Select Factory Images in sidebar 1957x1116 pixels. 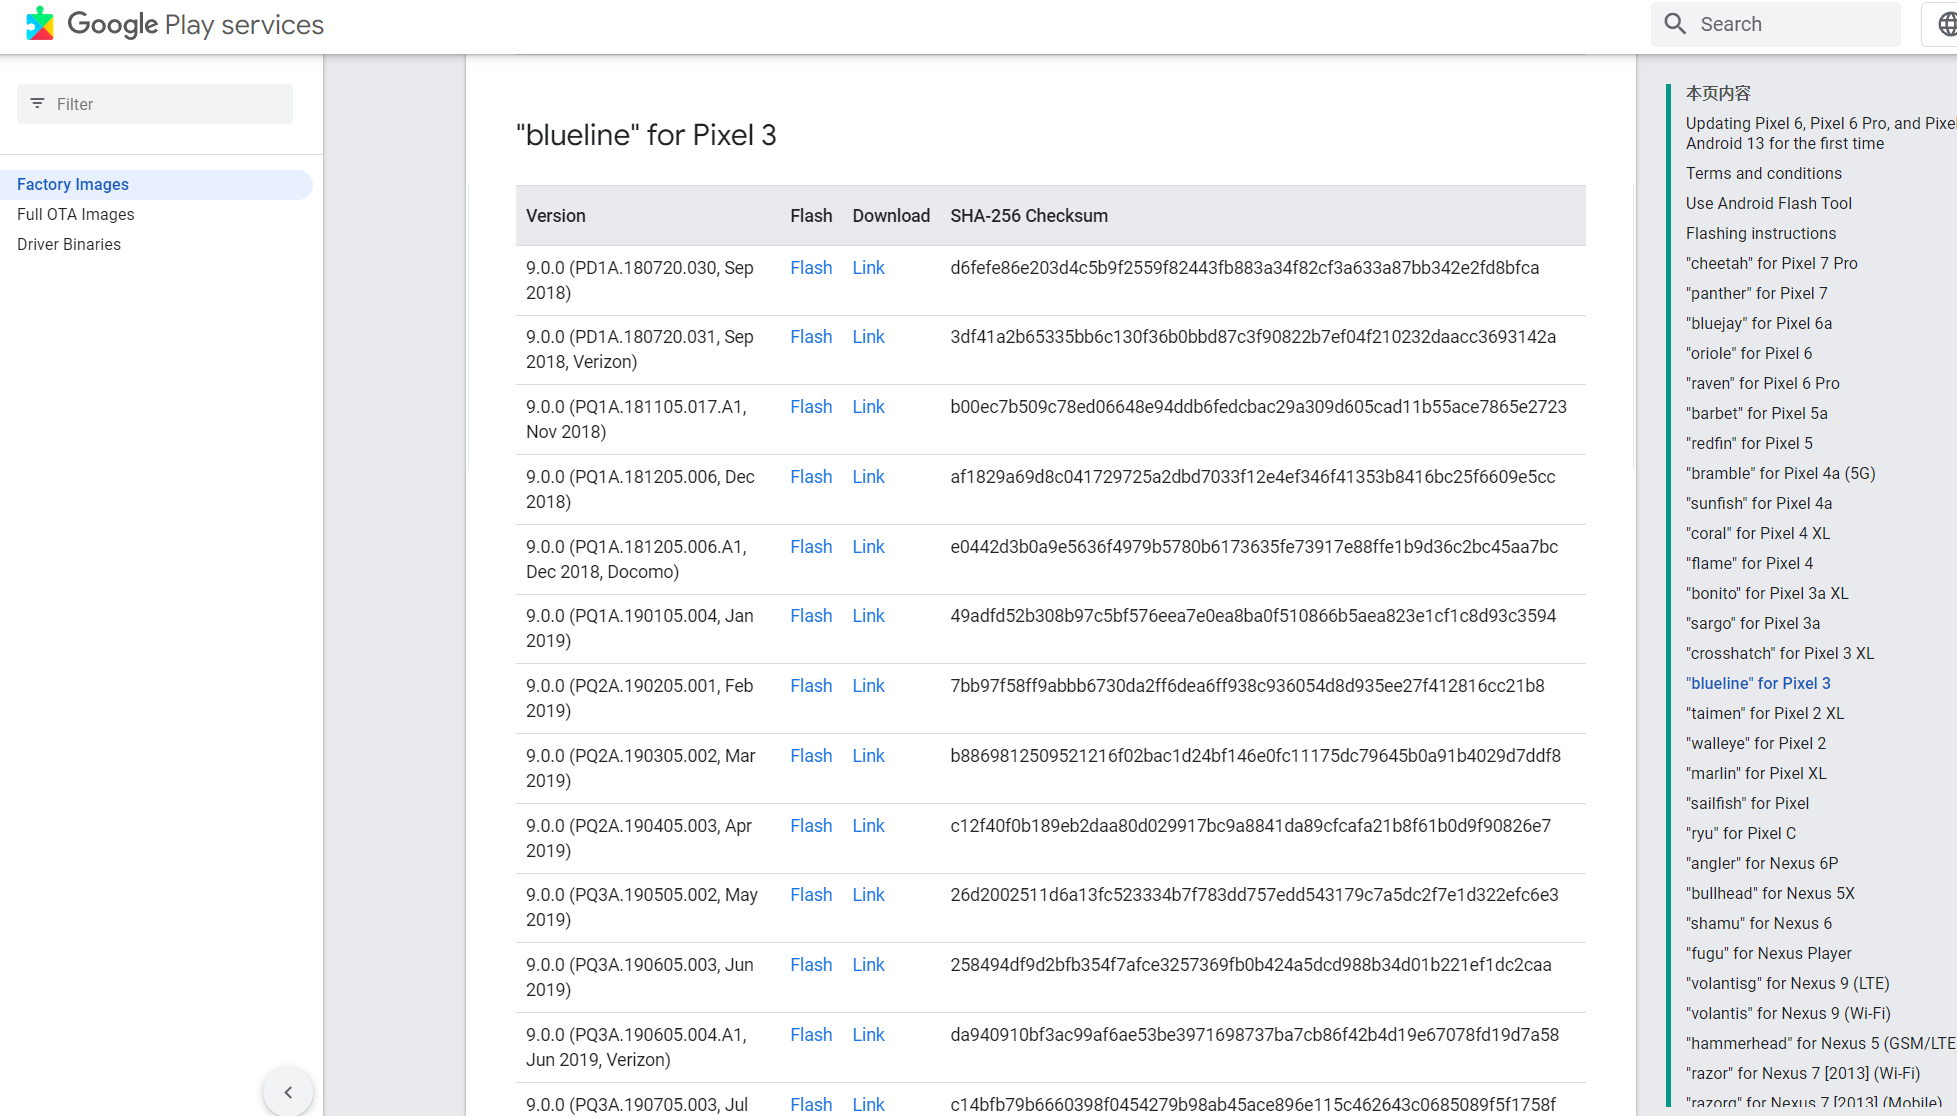tap(73, 184)
